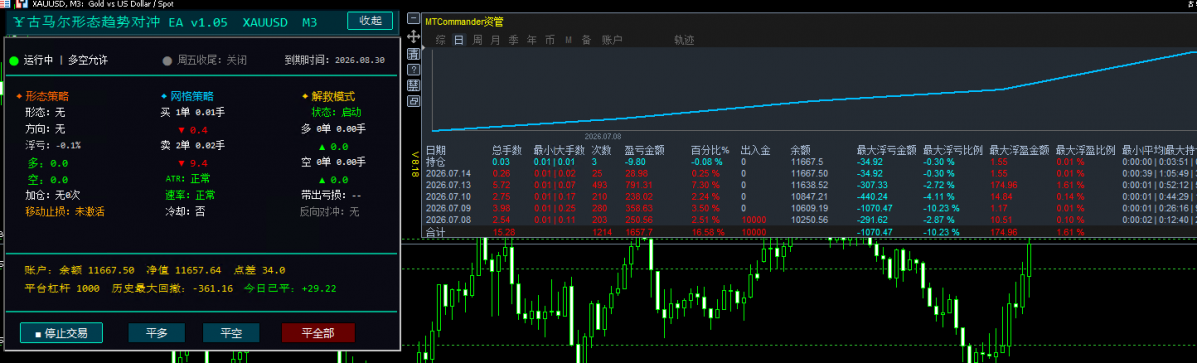This screenshot has width=1197, height=363.
Task: Click the 停止交易 button
Action: (x=61, y=333)
